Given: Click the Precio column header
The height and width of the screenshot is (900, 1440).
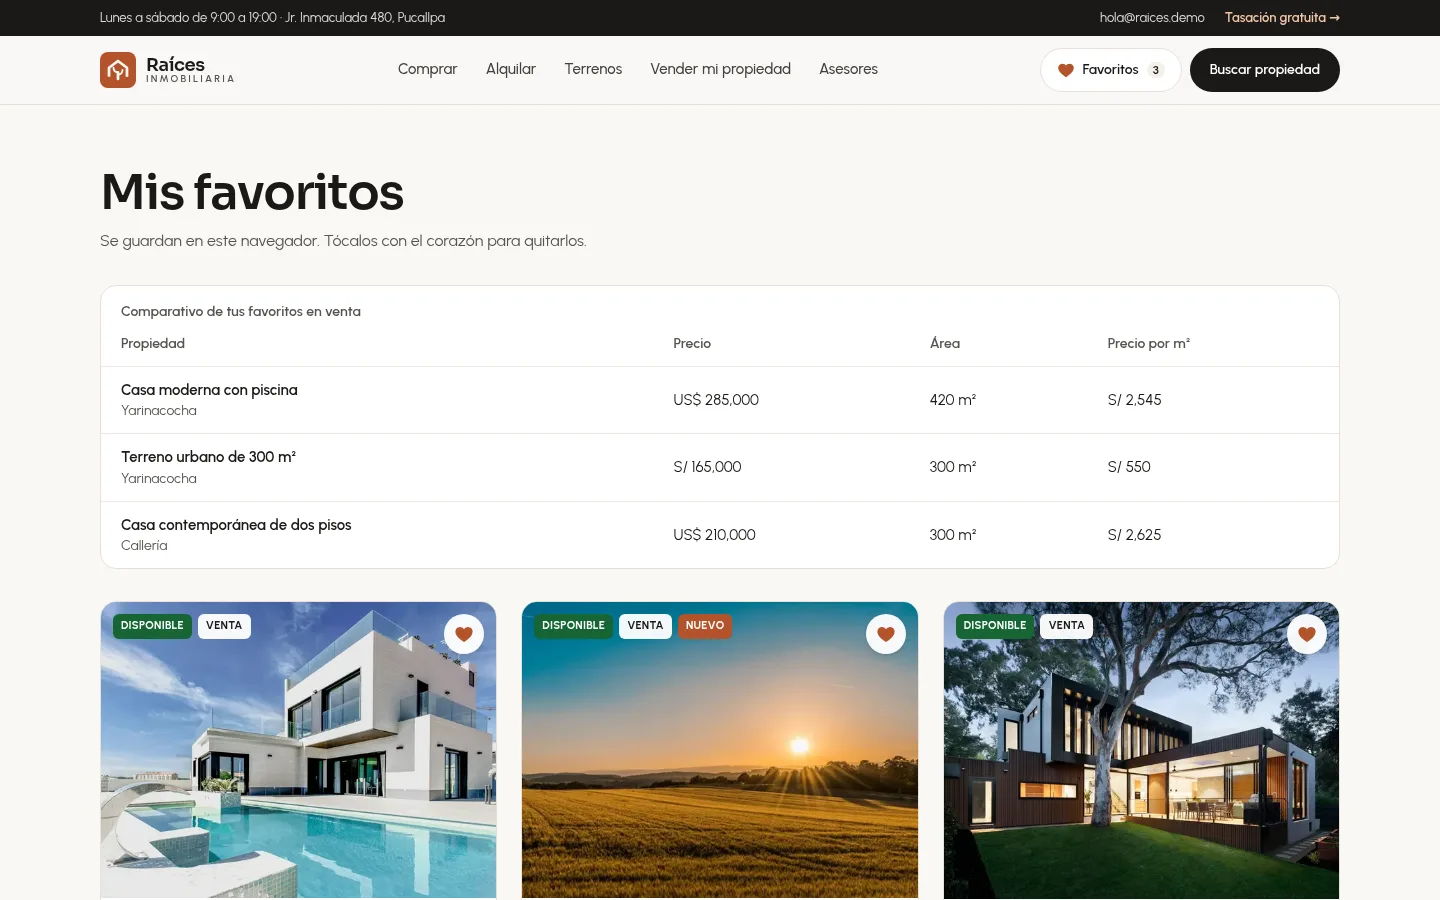Looking at the screenshot, I should (x=692, y=343).
